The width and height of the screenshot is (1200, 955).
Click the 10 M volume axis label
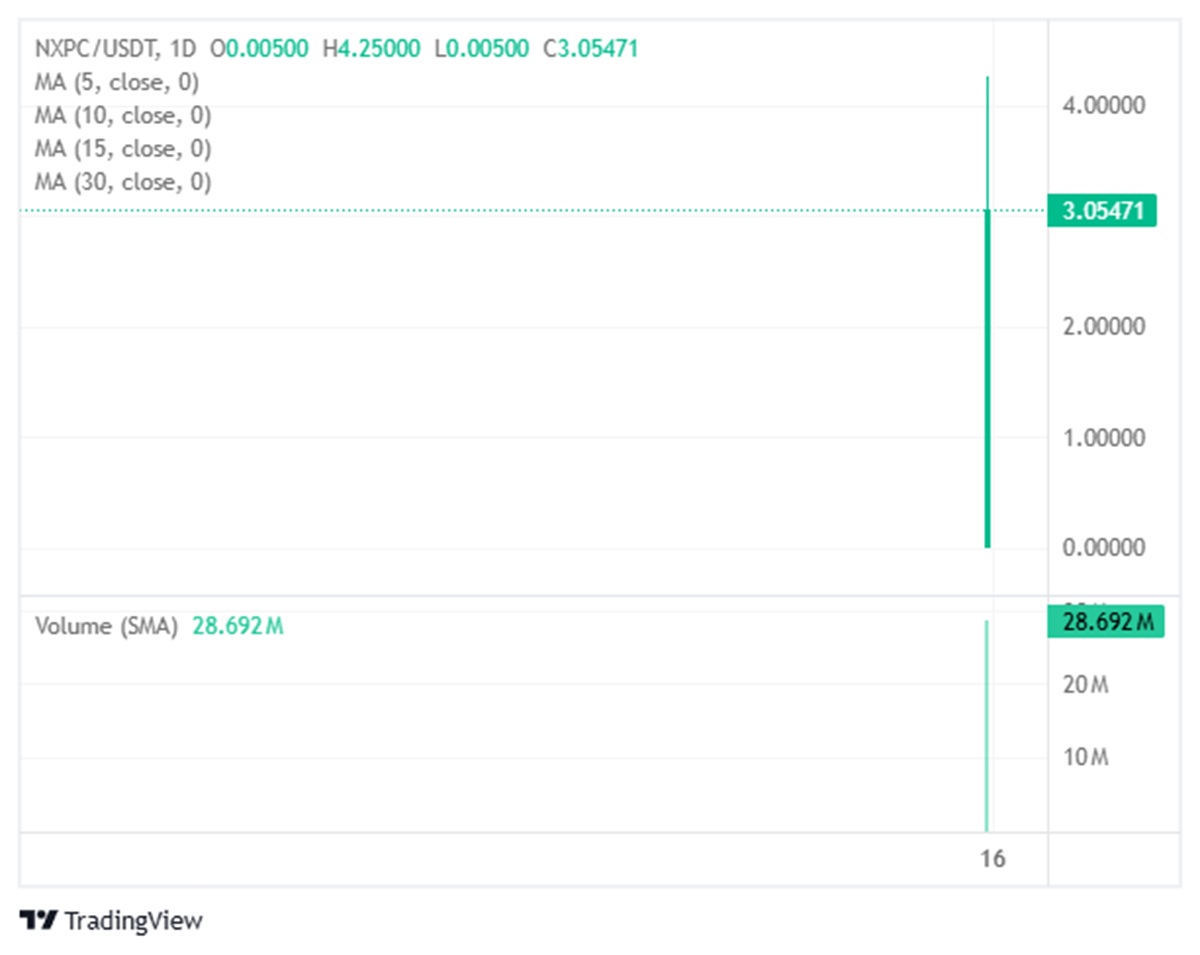[x=1086, y=757]
